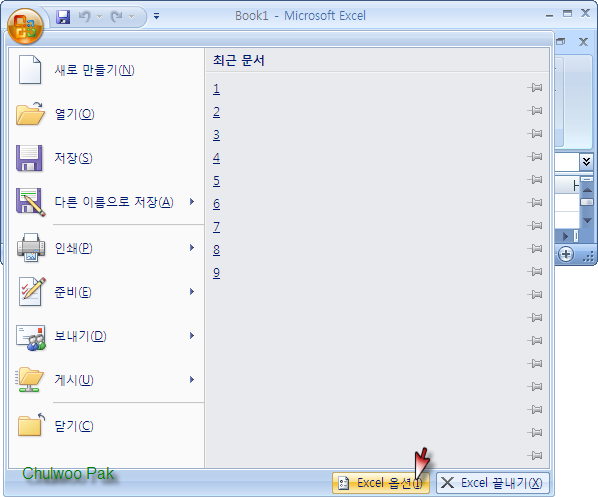Toggle the pushpin beside recent document 9
Image resolution: width=598 pixels, height=497 pixels.
pos(535,272)
